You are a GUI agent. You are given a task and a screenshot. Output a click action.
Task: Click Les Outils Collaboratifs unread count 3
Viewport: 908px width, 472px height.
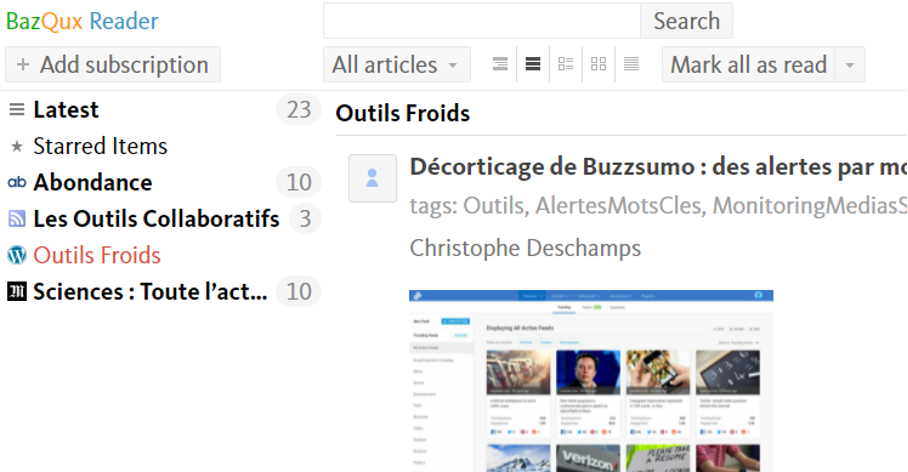click(305, 219)
